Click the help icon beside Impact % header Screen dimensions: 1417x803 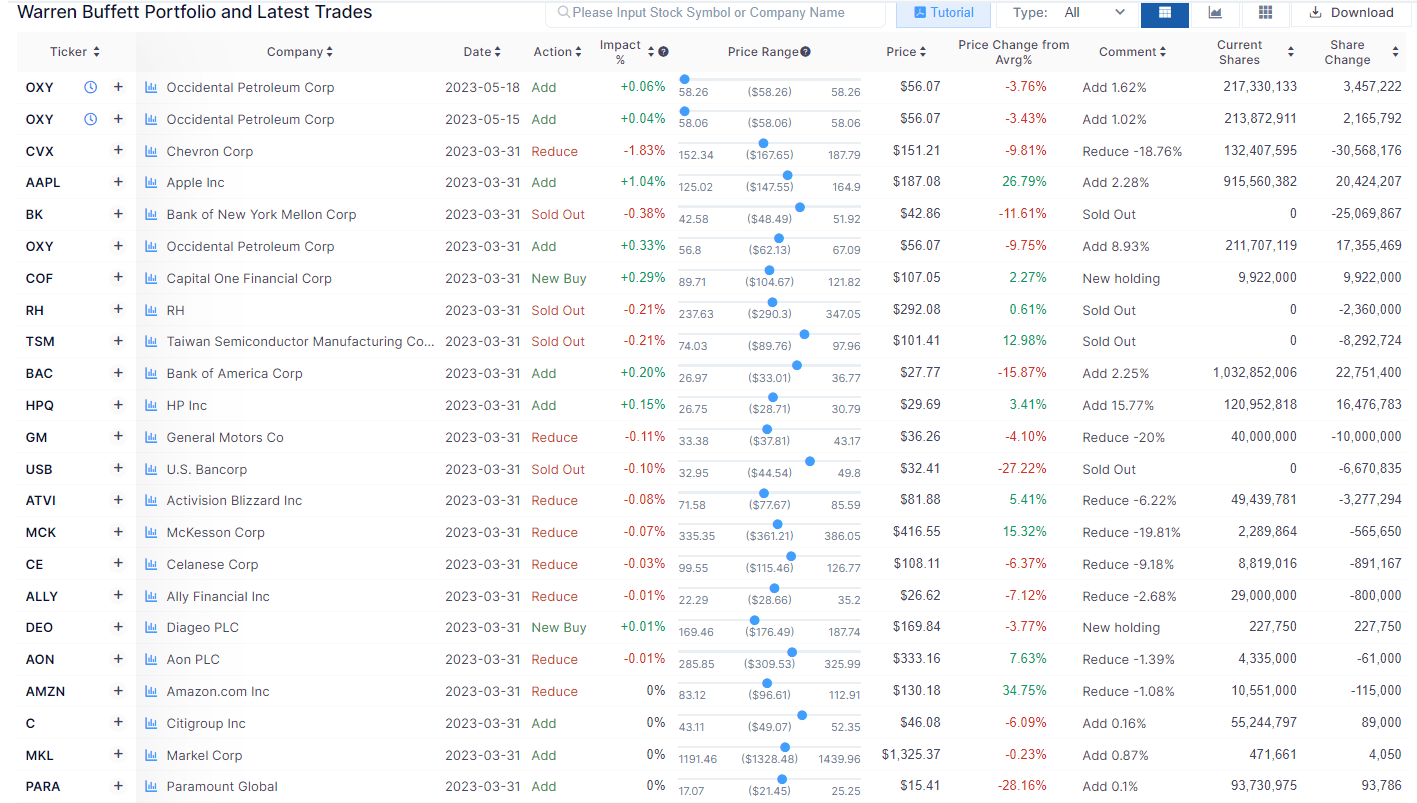tap(663, 52)
